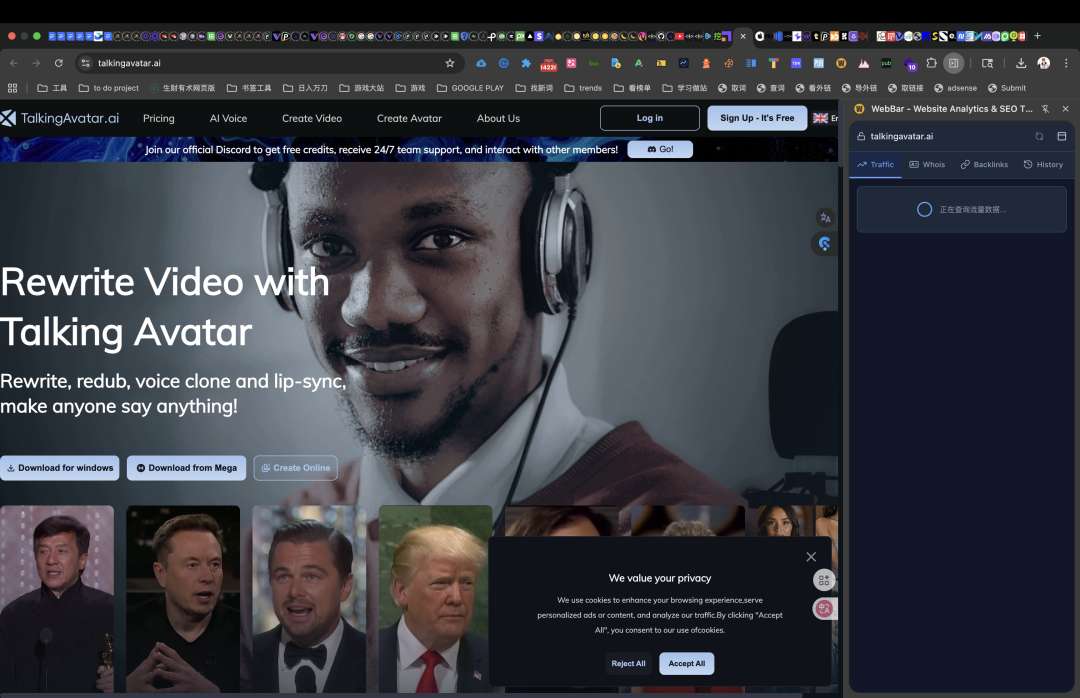Open the Pricing menu item
Screen dimensions: 1080x698
coord(158,119)
